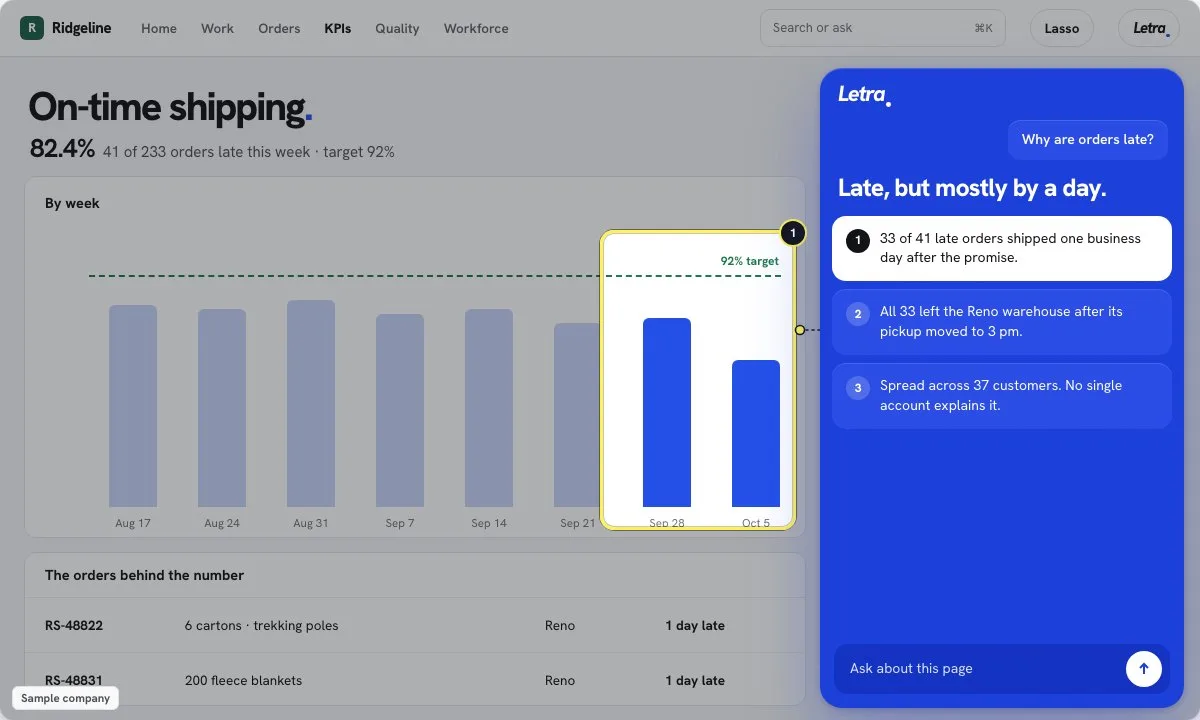
Task: Open the Home nav item
Action: coord(159,28)
